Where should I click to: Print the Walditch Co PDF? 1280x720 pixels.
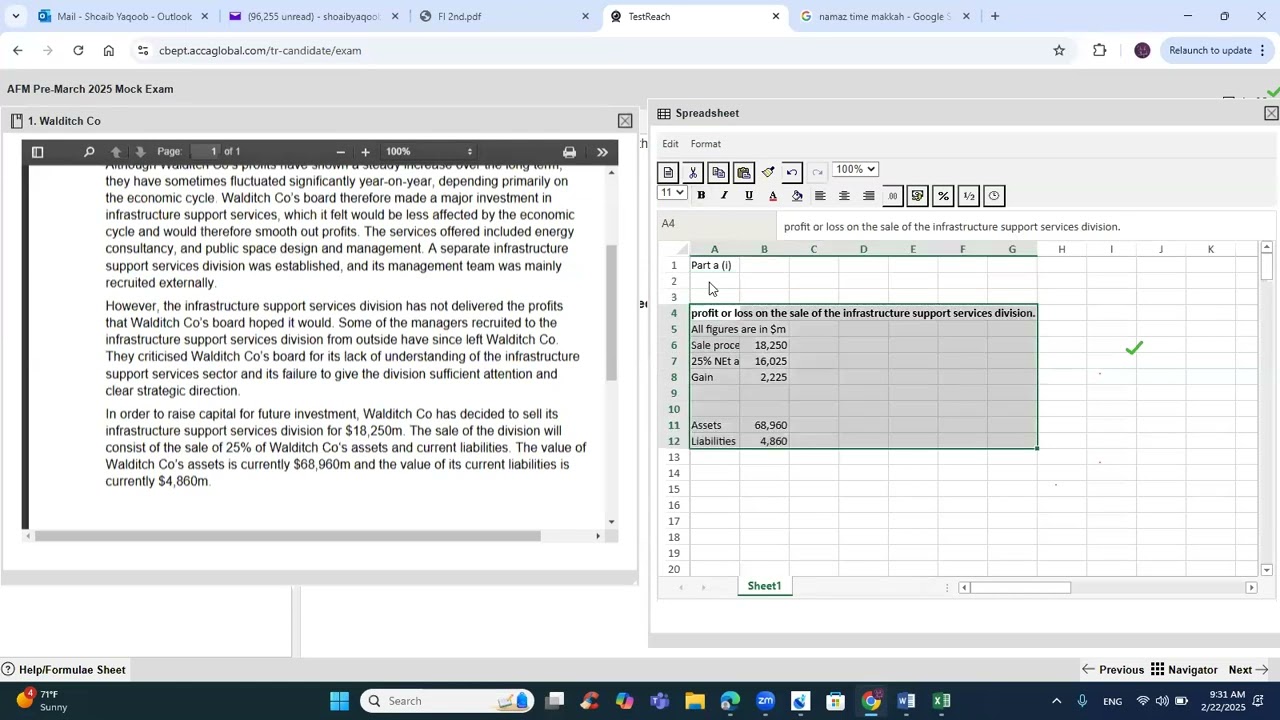[x=569, y=152]
